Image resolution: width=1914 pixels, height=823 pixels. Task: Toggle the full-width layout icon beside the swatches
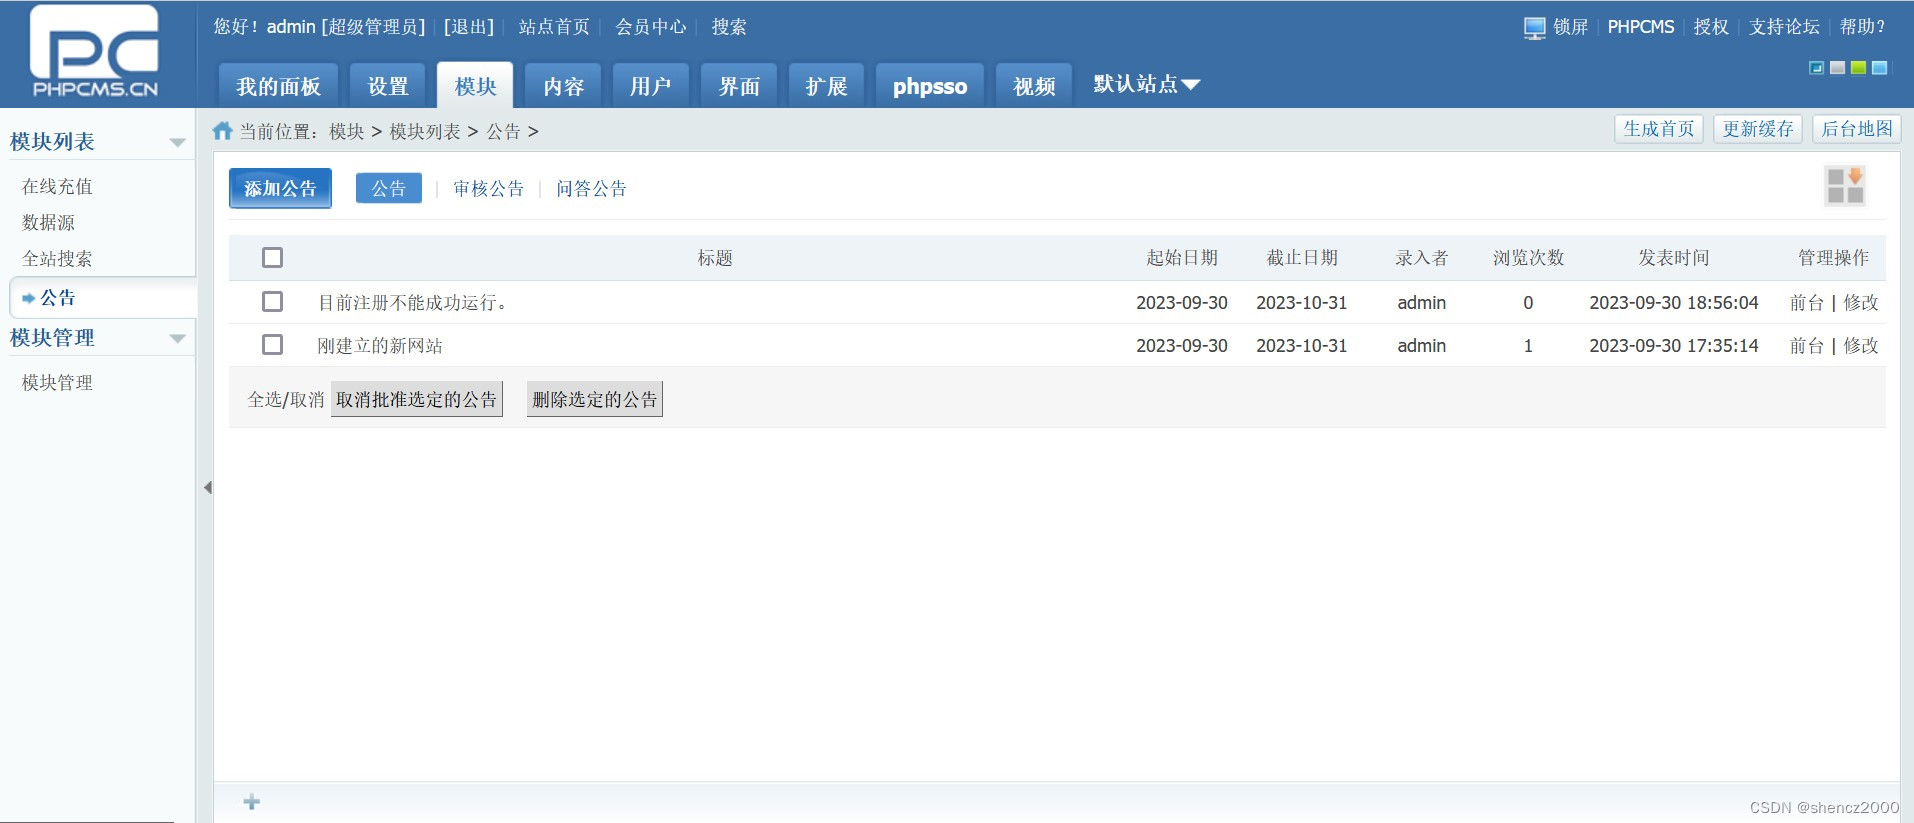click(x=1817, y=68)
